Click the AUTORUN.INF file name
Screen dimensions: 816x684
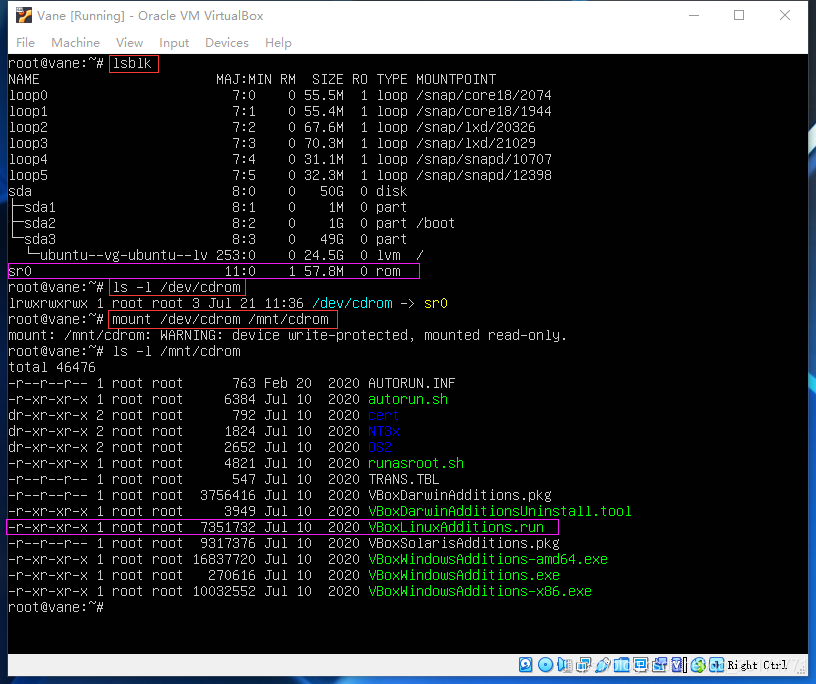pyautogui.click(x=412, y=384)
